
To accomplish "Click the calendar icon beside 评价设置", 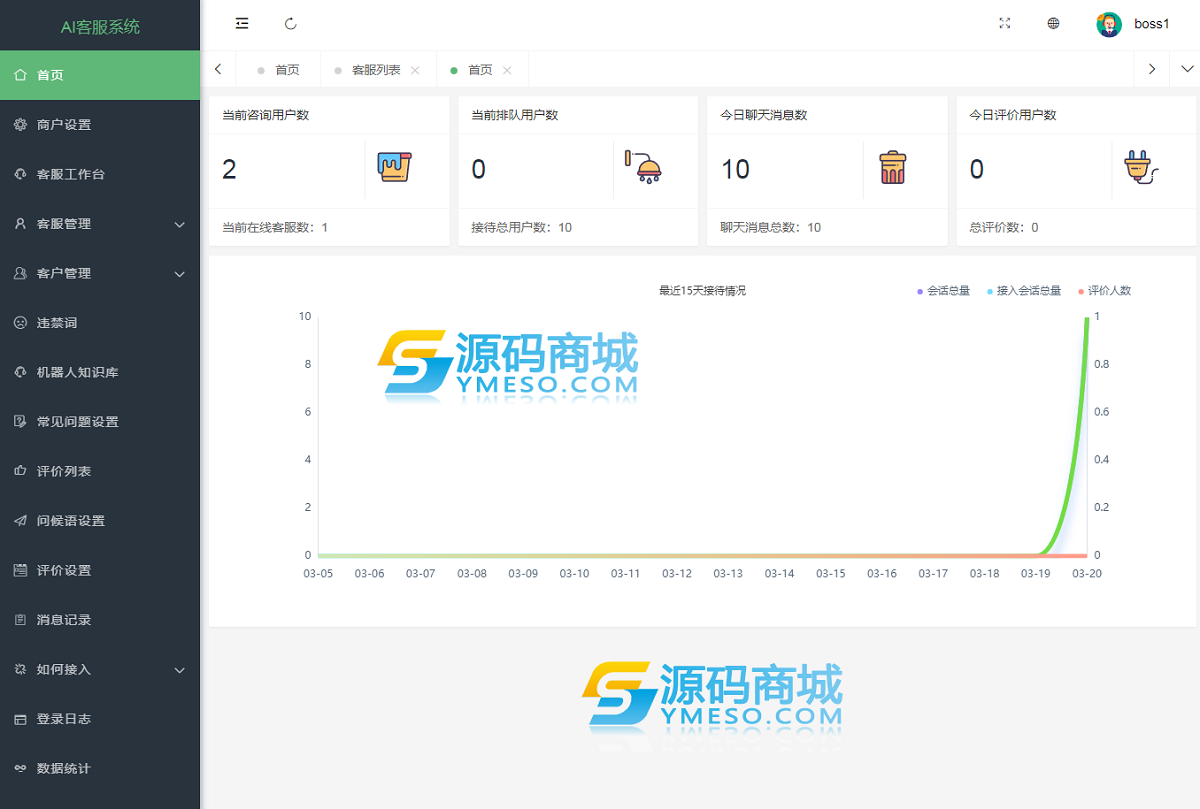I will click(20, 570).
